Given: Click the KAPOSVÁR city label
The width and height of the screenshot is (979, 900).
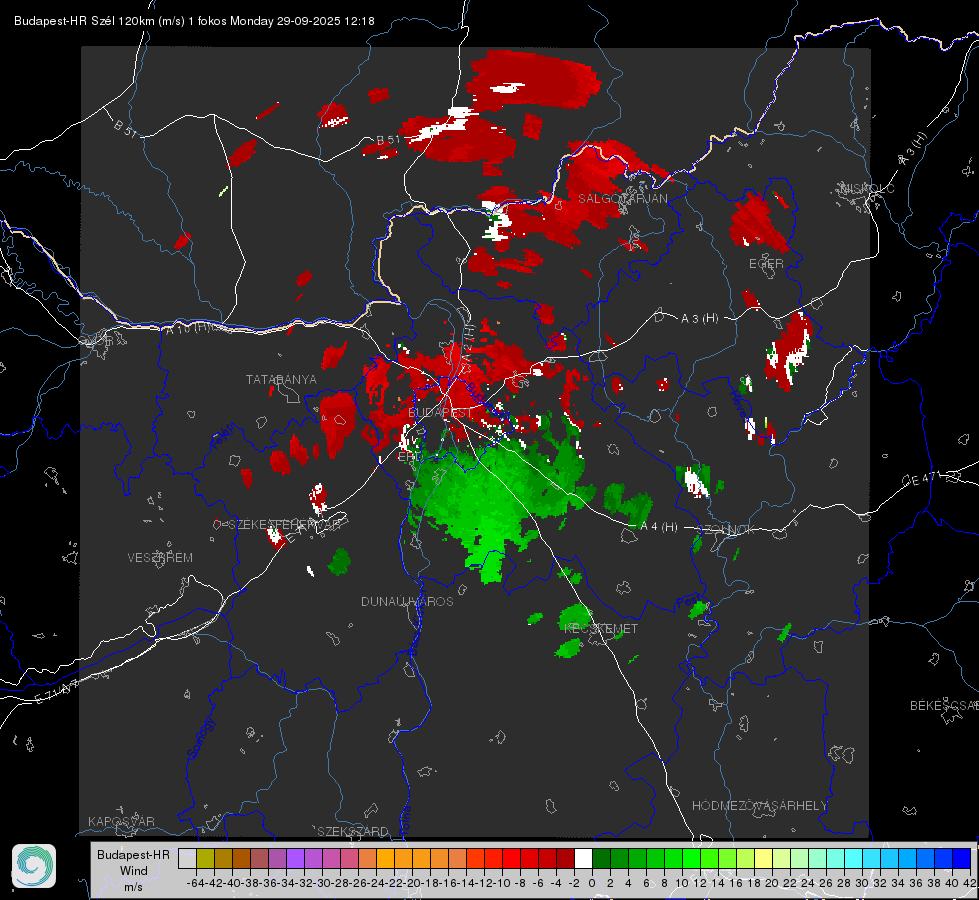Looking at the screenshot, I should pos(121,821).
